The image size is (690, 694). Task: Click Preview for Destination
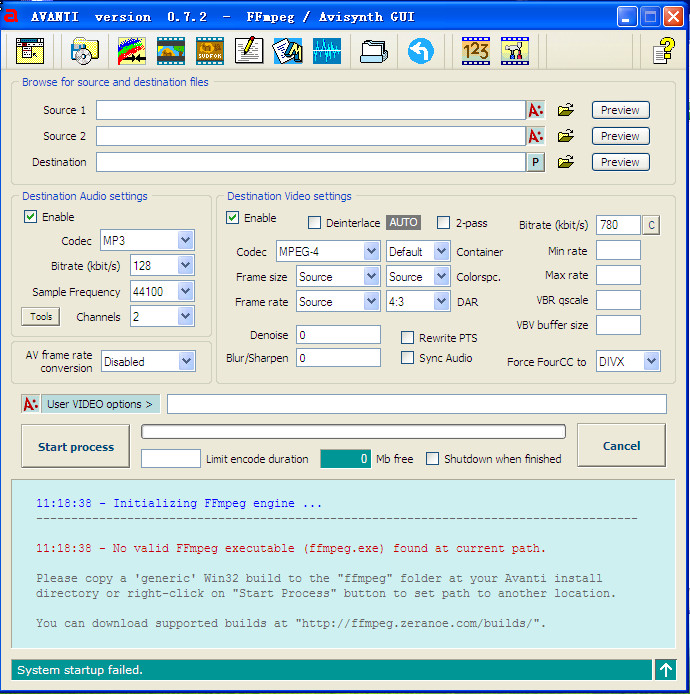point(621,162)
